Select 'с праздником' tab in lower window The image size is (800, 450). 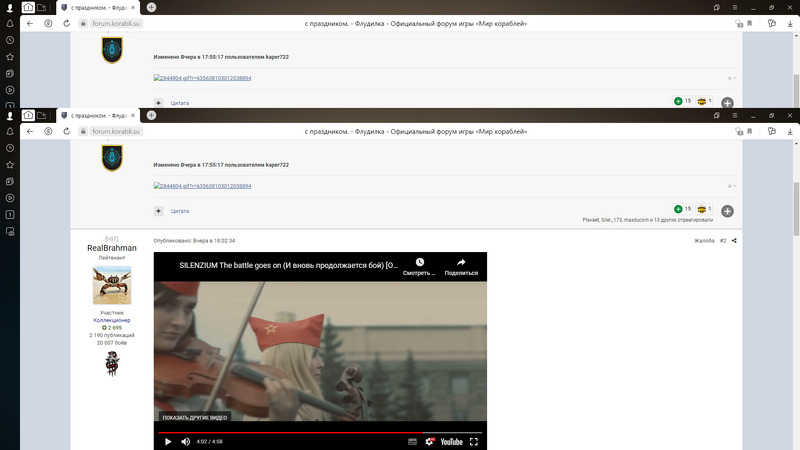coord(97,115)
